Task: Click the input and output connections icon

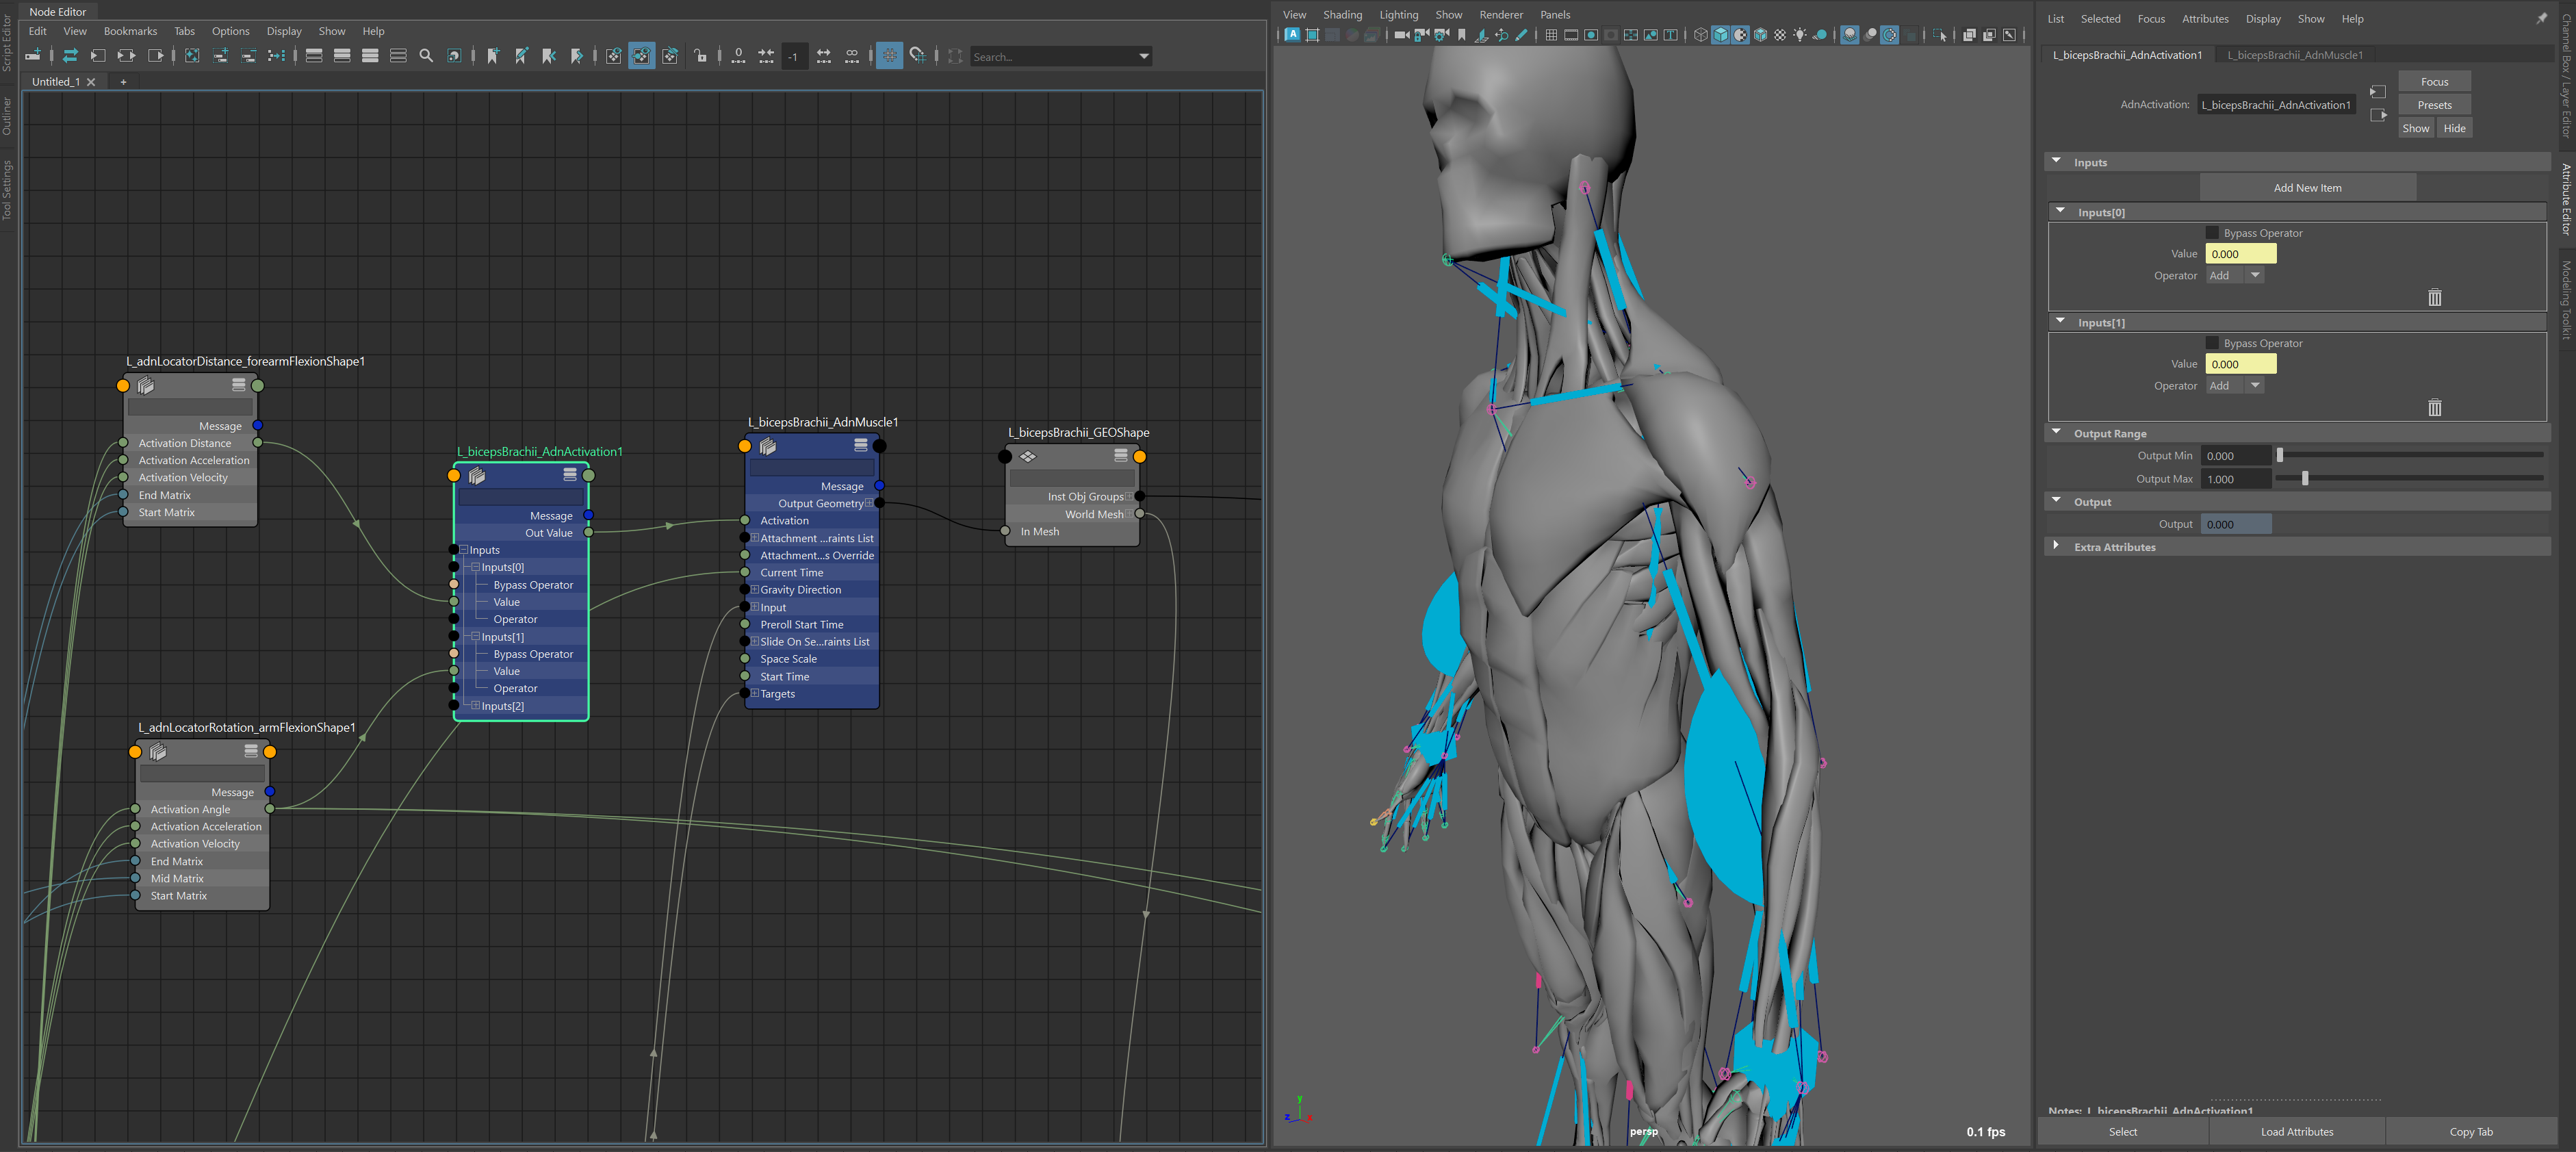Action: pyautogui.click(x=126, y=56)
